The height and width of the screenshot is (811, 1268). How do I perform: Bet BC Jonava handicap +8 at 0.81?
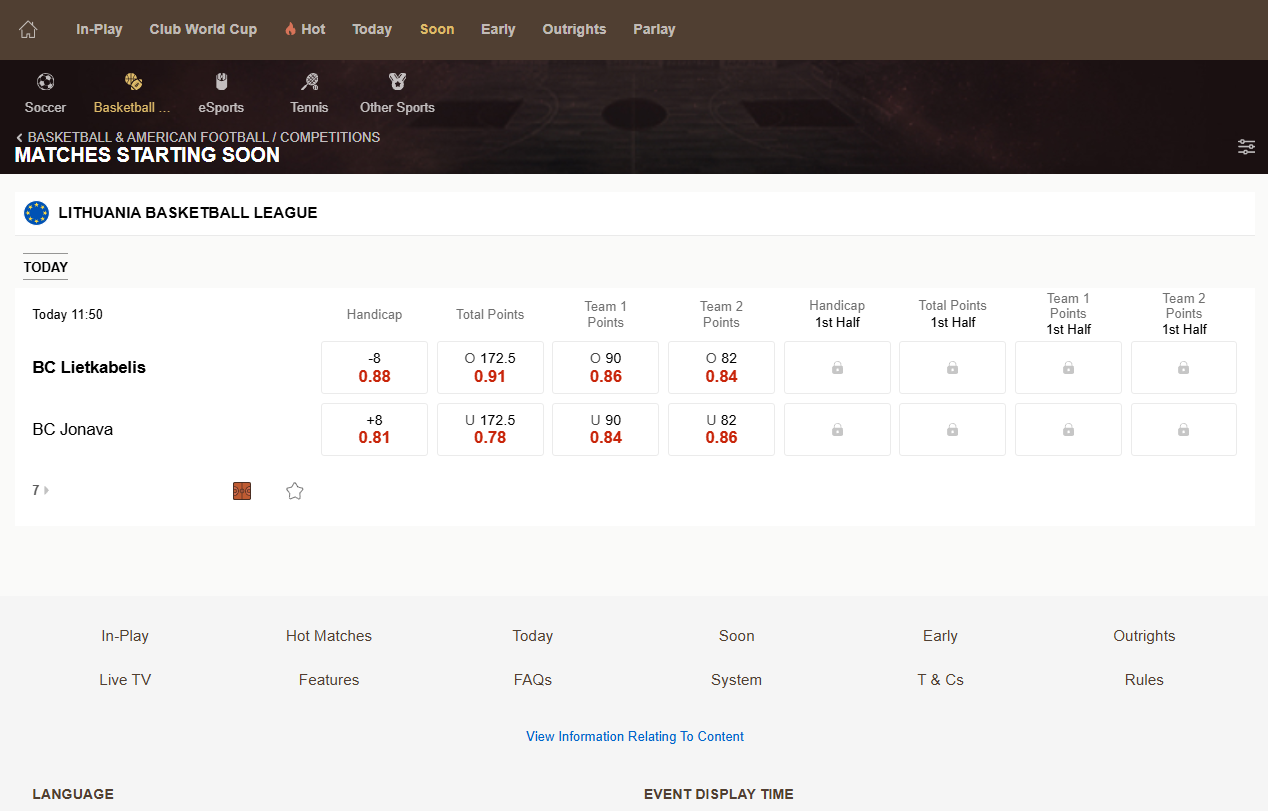pyautogui.click(x=374, y=429)
